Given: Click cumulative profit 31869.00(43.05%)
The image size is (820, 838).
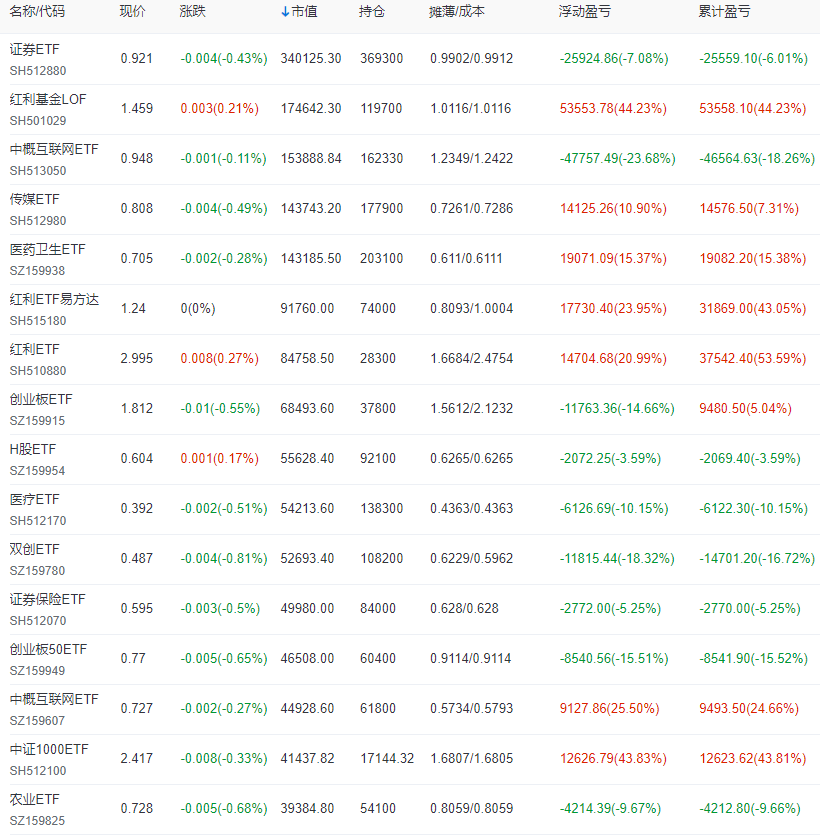Looking at the screenshot, I should coord(753,308).
